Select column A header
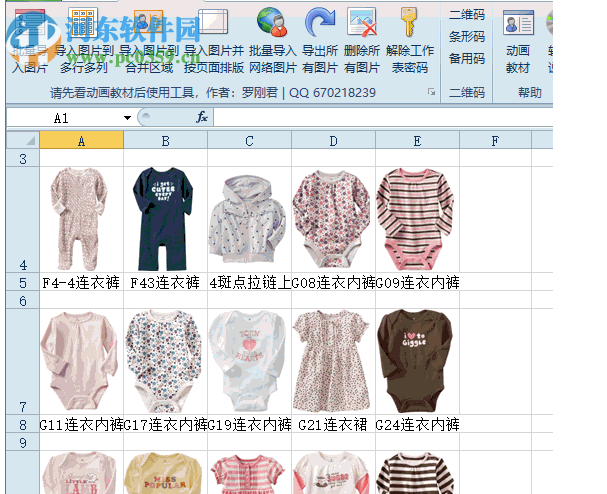Image resolution: width=607 pixels, height=494 pixels. click(x=81, y=141)
